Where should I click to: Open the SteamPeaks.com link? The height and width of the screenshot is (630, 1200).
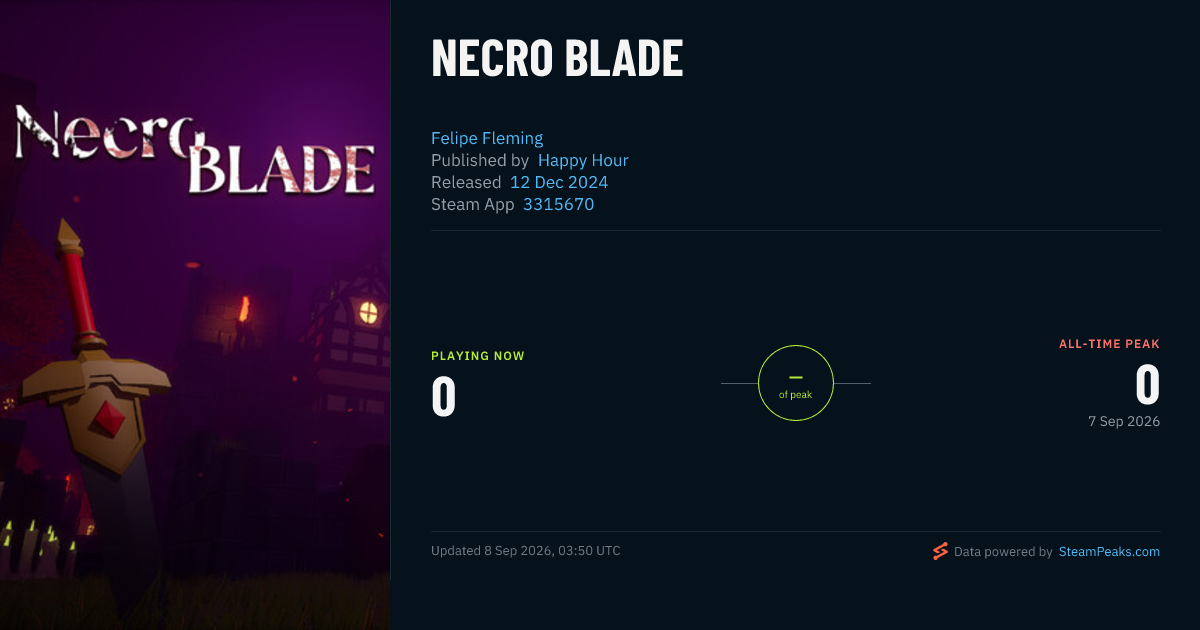[x=1109, y=551]
